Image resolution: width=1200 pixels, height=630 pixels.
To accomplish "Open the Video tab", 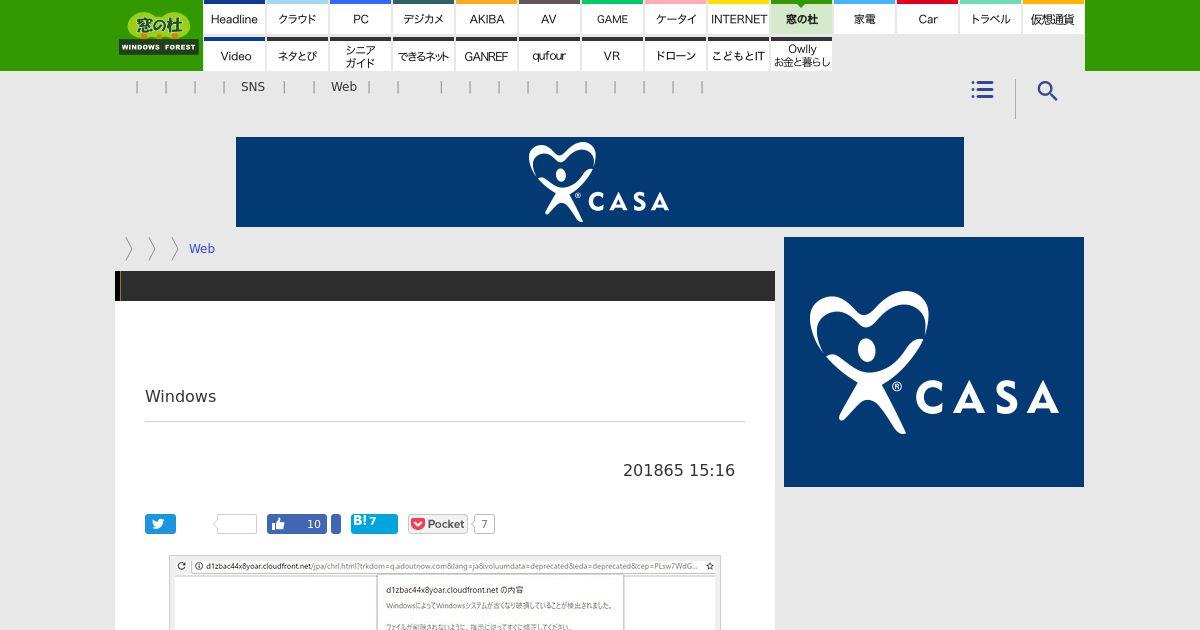I will pos(234,55).
